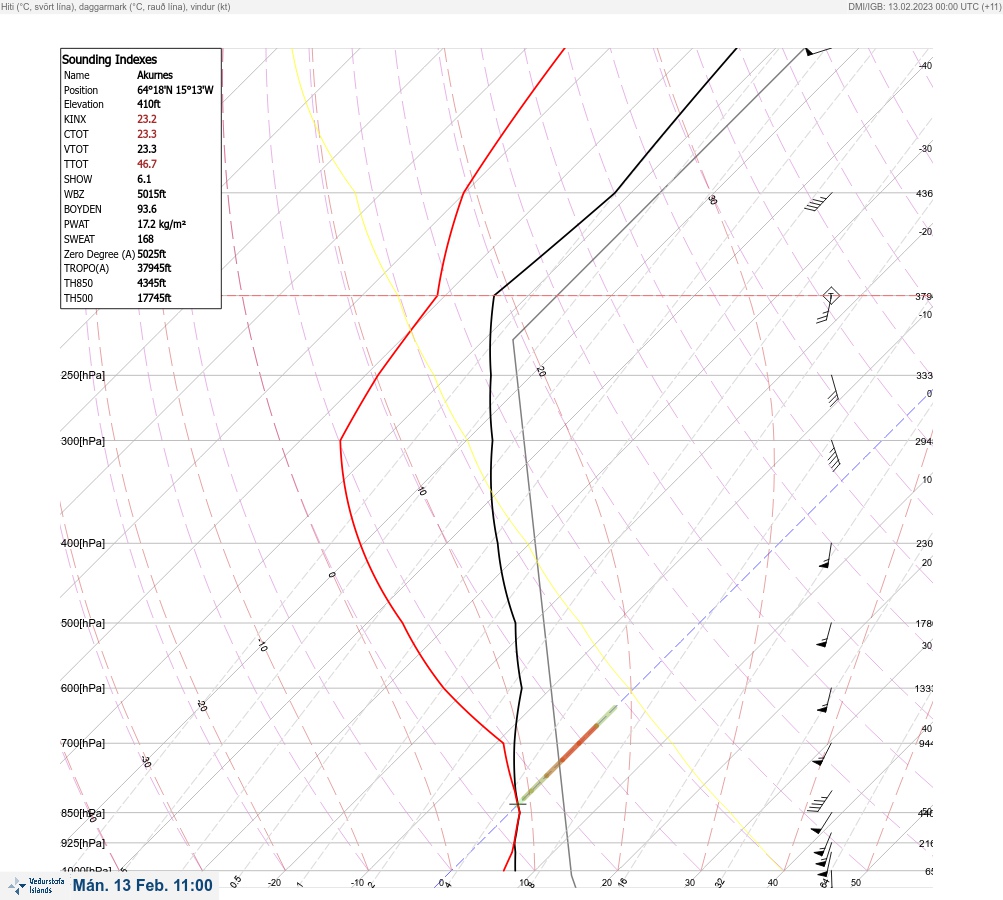Click the TROPO(A) value 37945ft
Screen dimensions: 1003x900
click(154, 268)
